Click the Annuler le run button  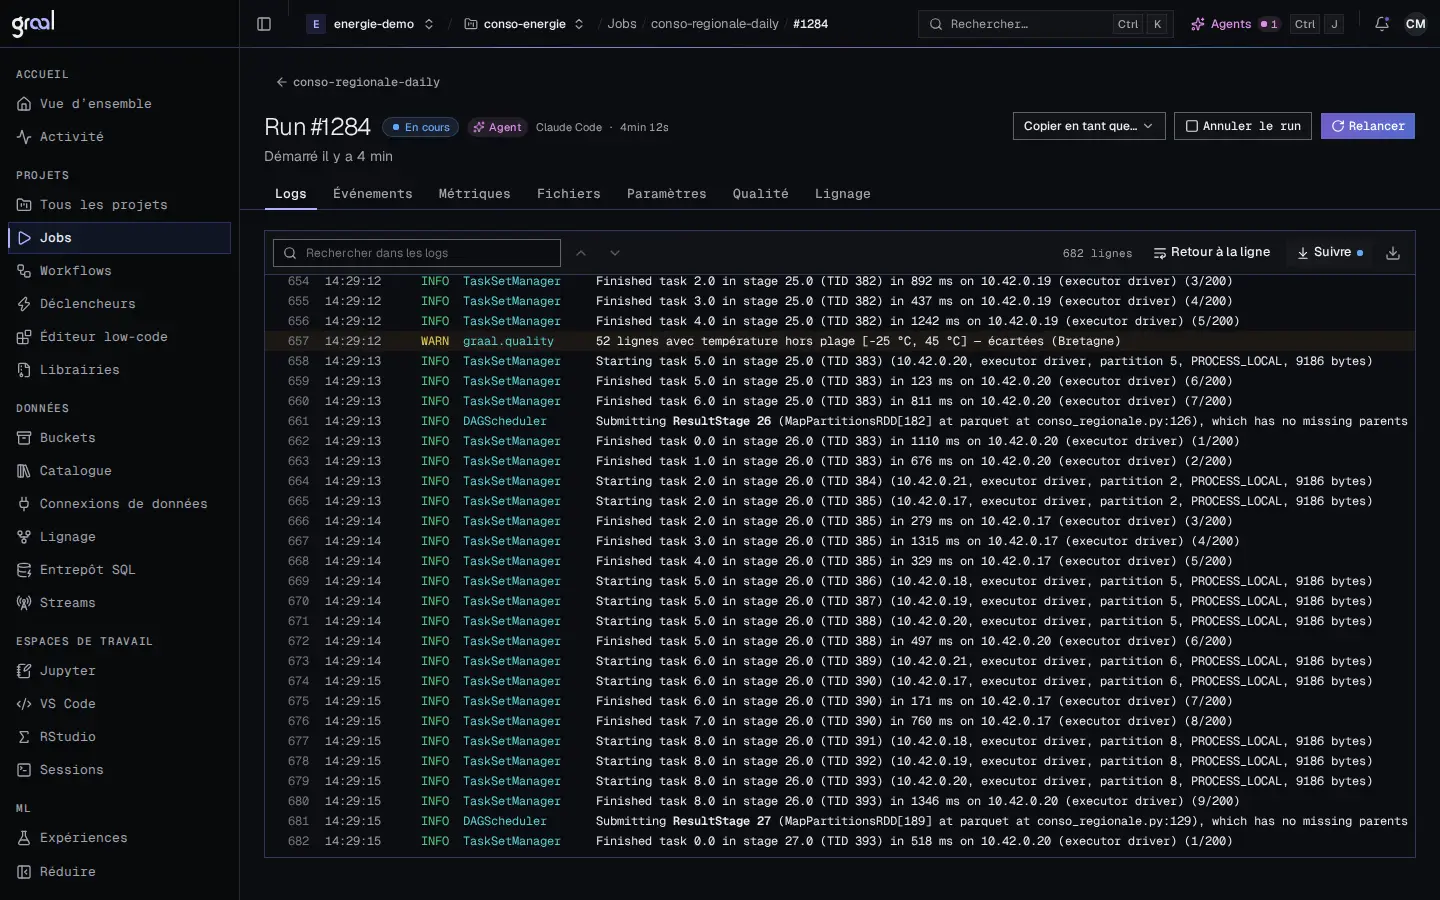click(1243, 126)
